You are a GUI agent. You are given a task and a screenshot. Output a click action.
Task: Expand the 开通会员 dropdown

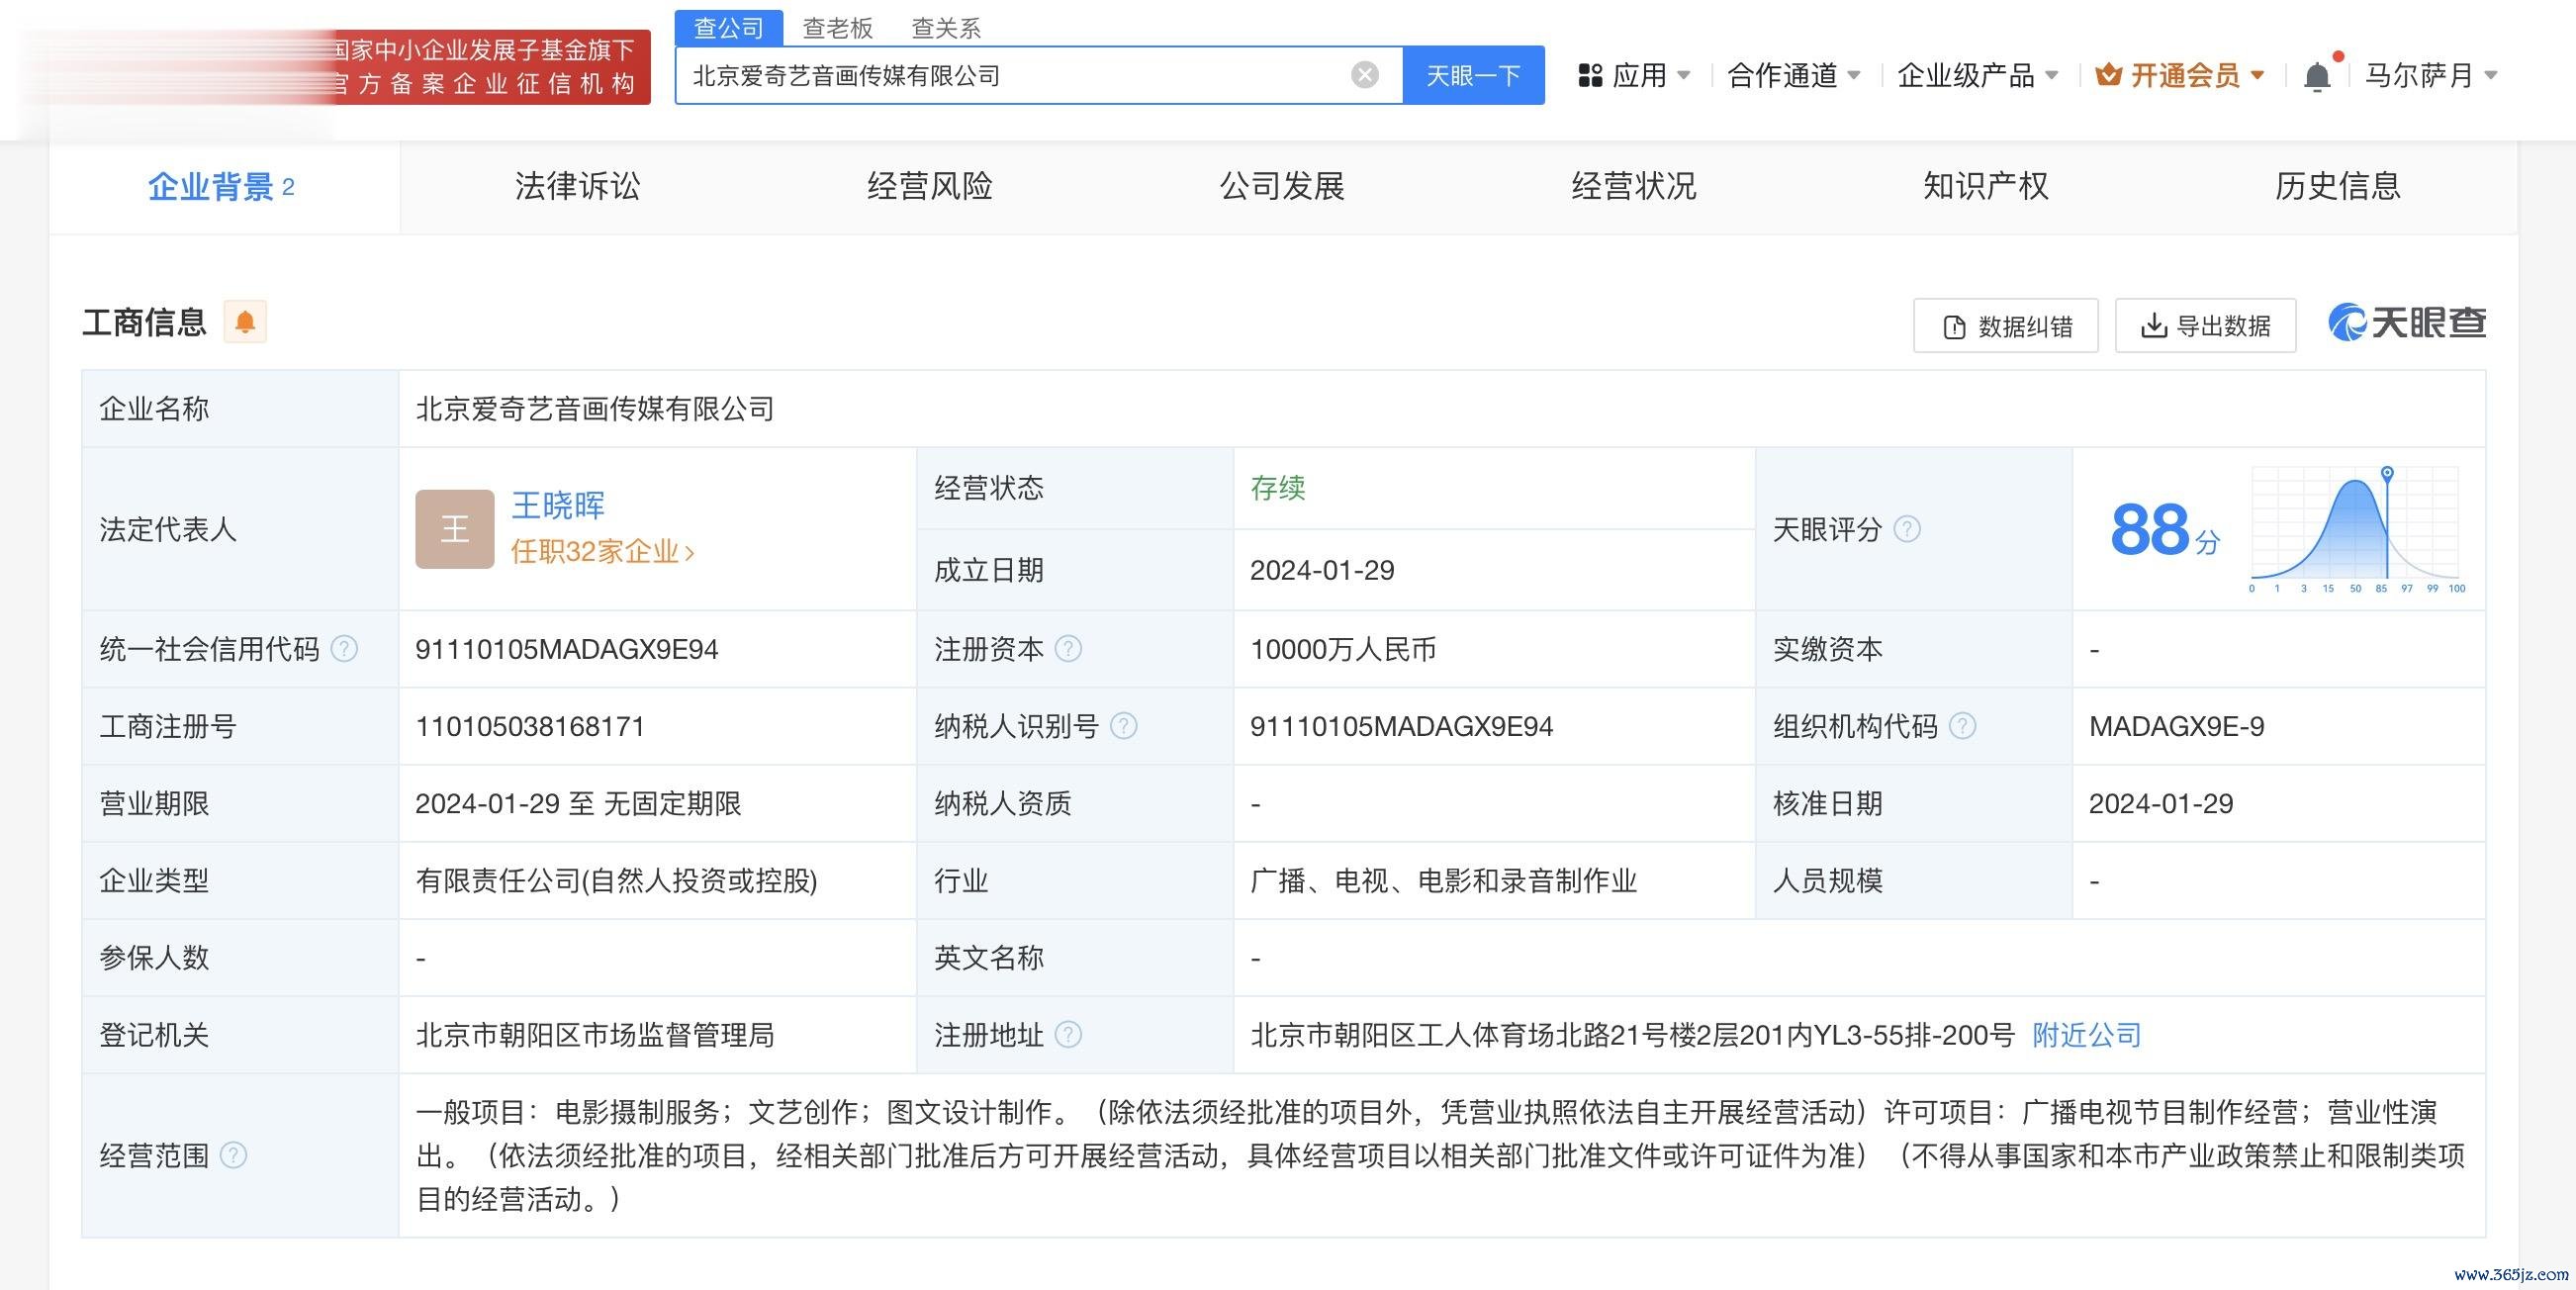2256,75
